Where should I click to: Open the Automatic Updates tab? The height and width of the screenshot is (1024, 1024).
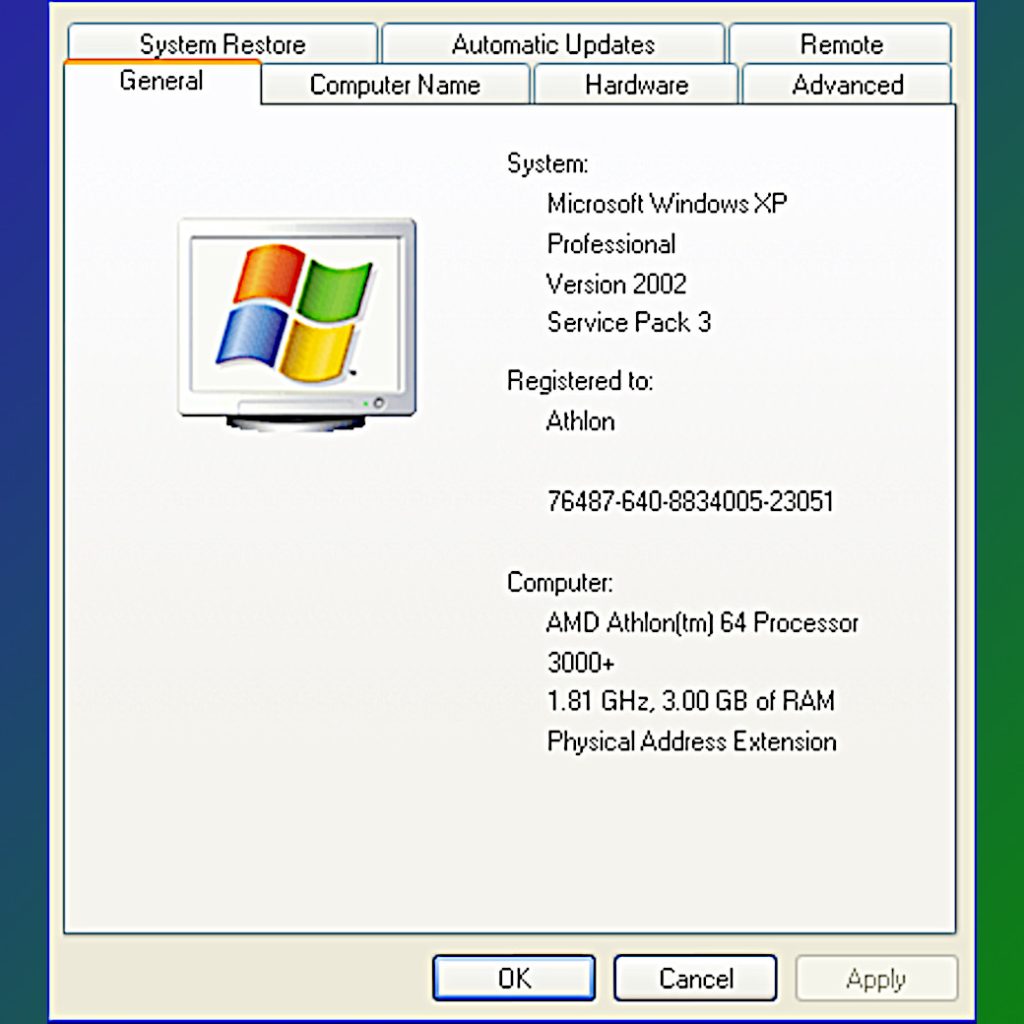(553, 43)
